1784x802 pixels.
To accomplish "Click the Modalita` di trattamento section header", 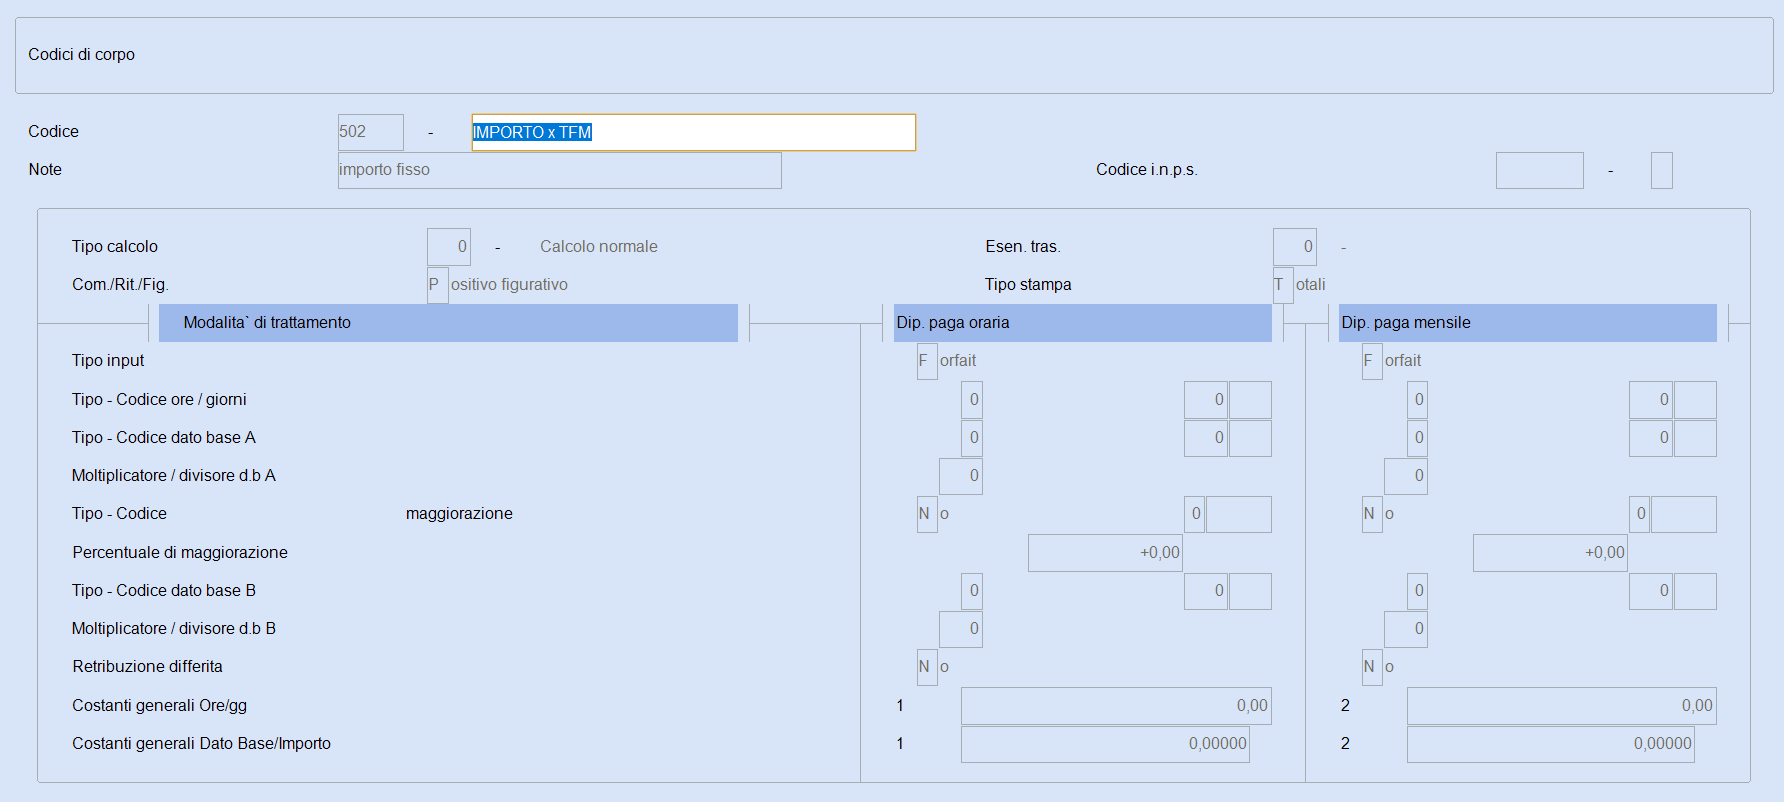I will pos(448,323).
